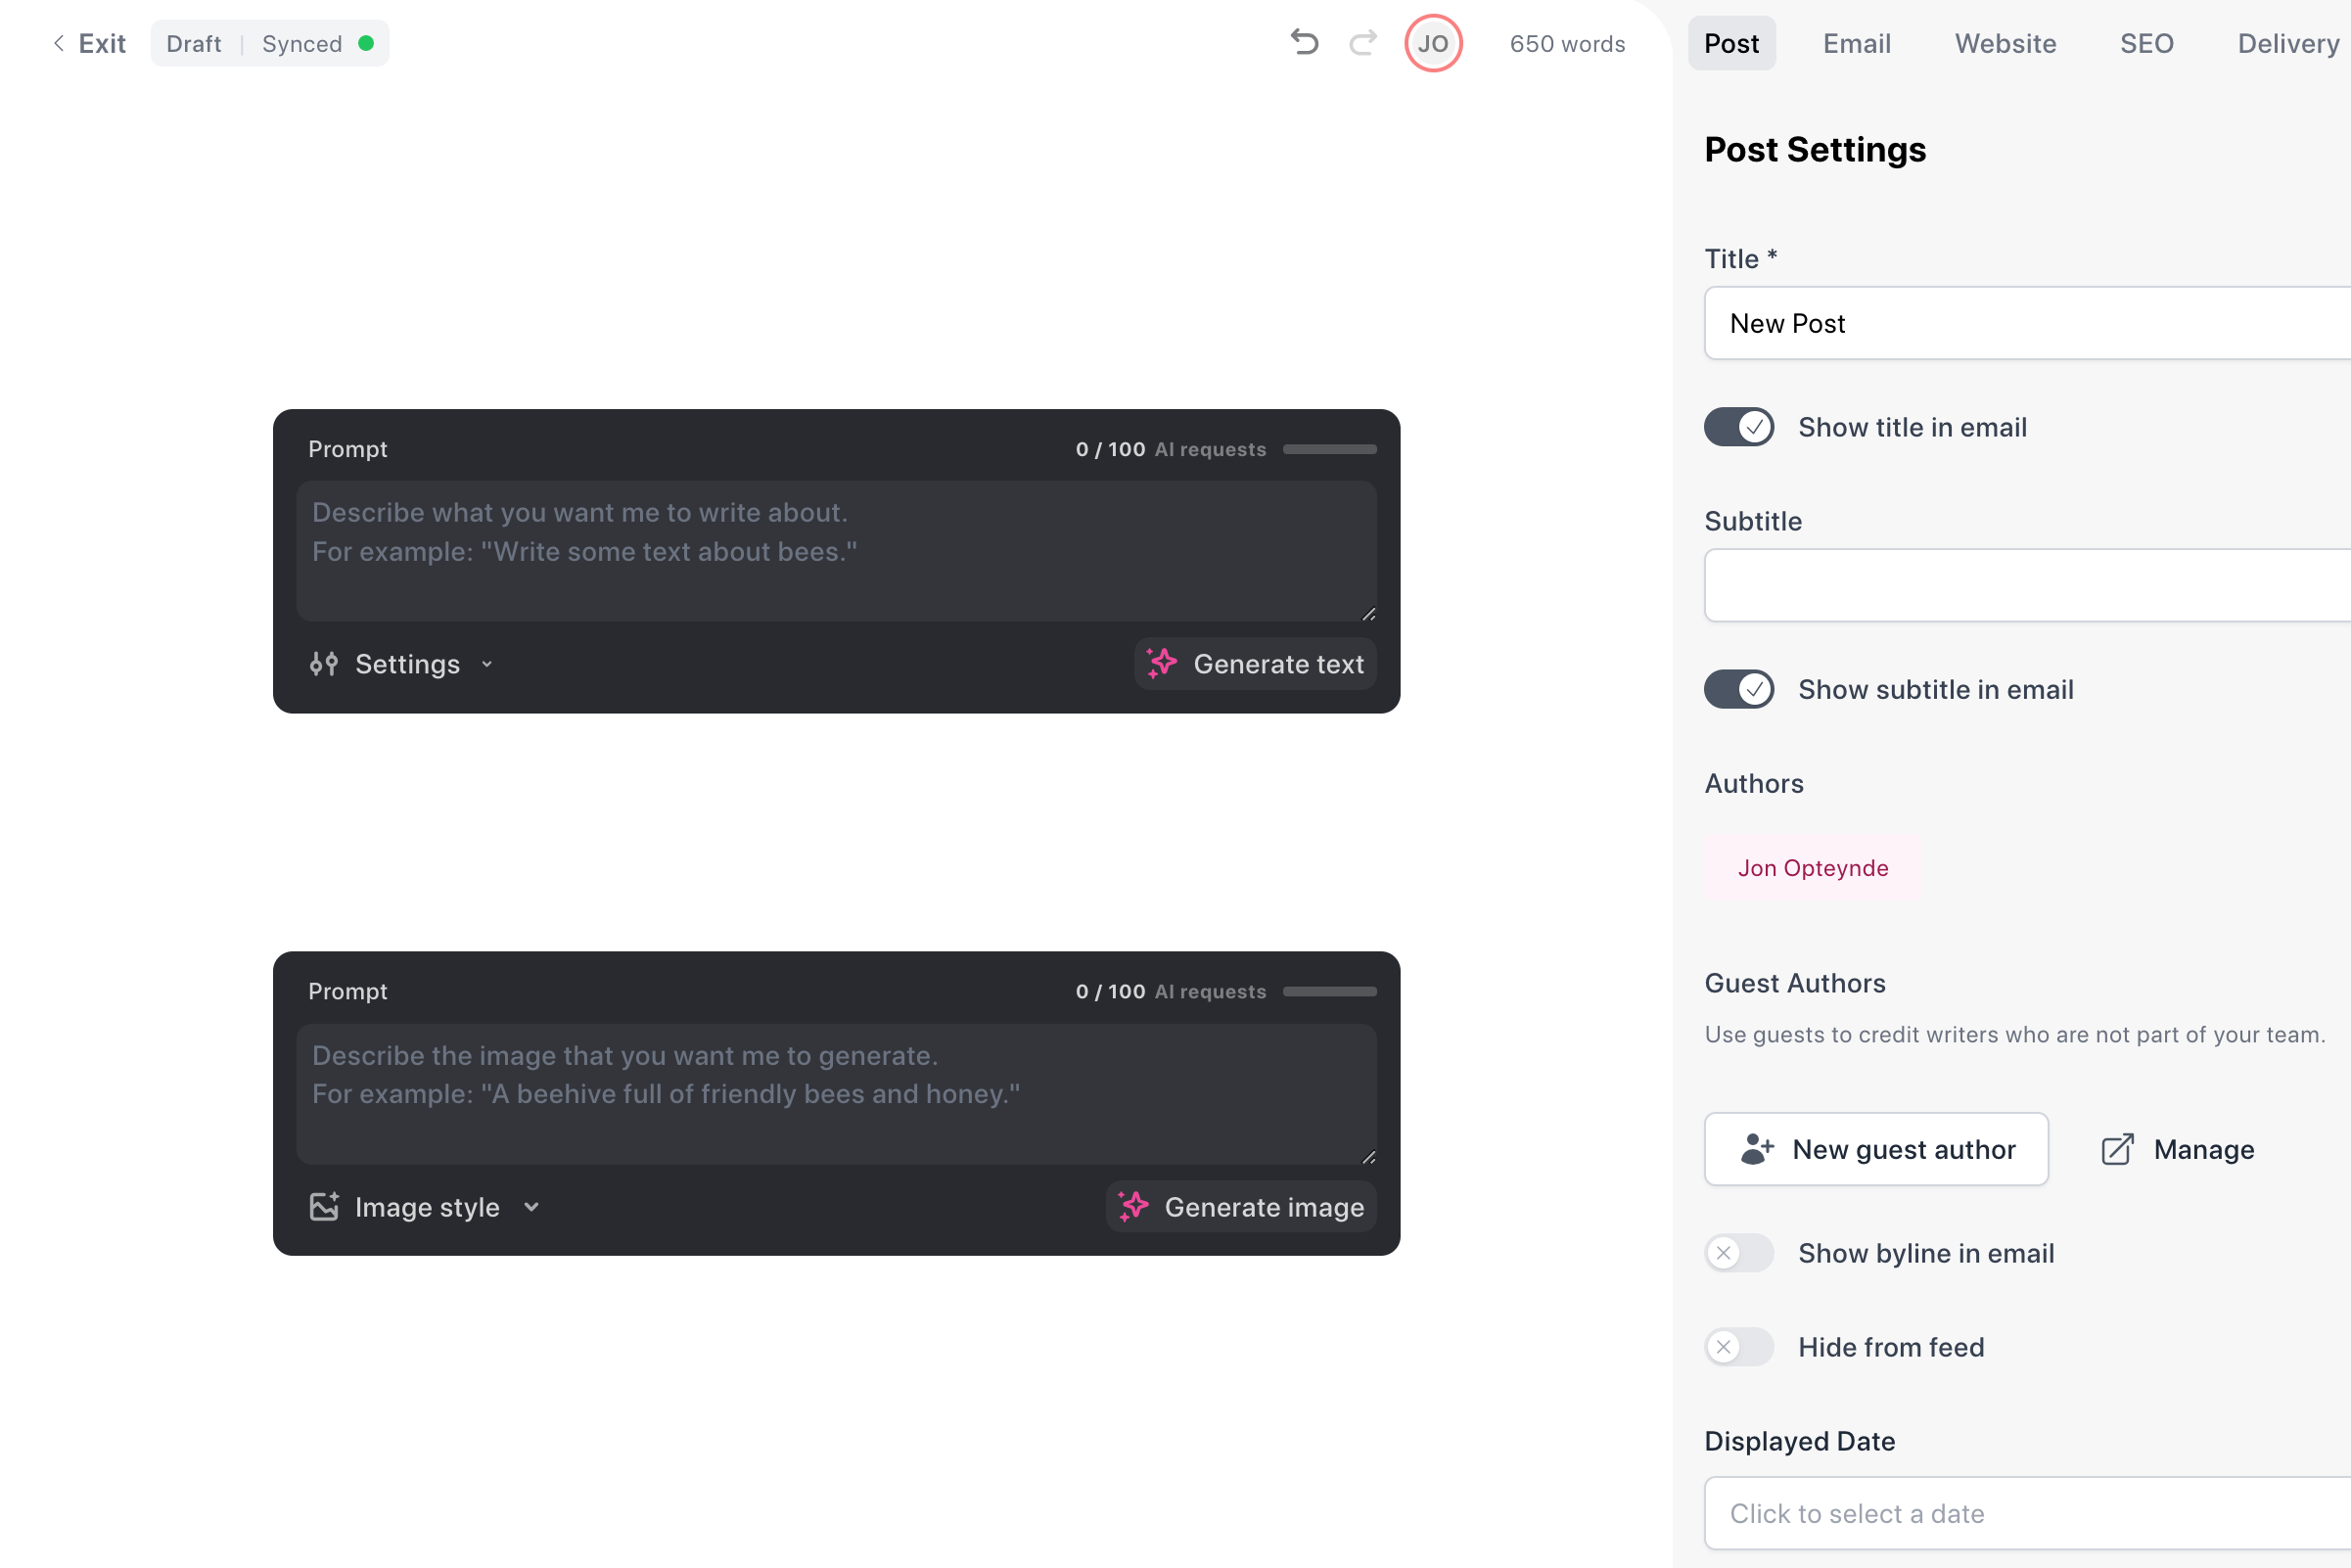Click the Manage external edit icon
Image resolution: width=2351 pixels, height=1568 pixels.
click(x=2117, y=1149)
